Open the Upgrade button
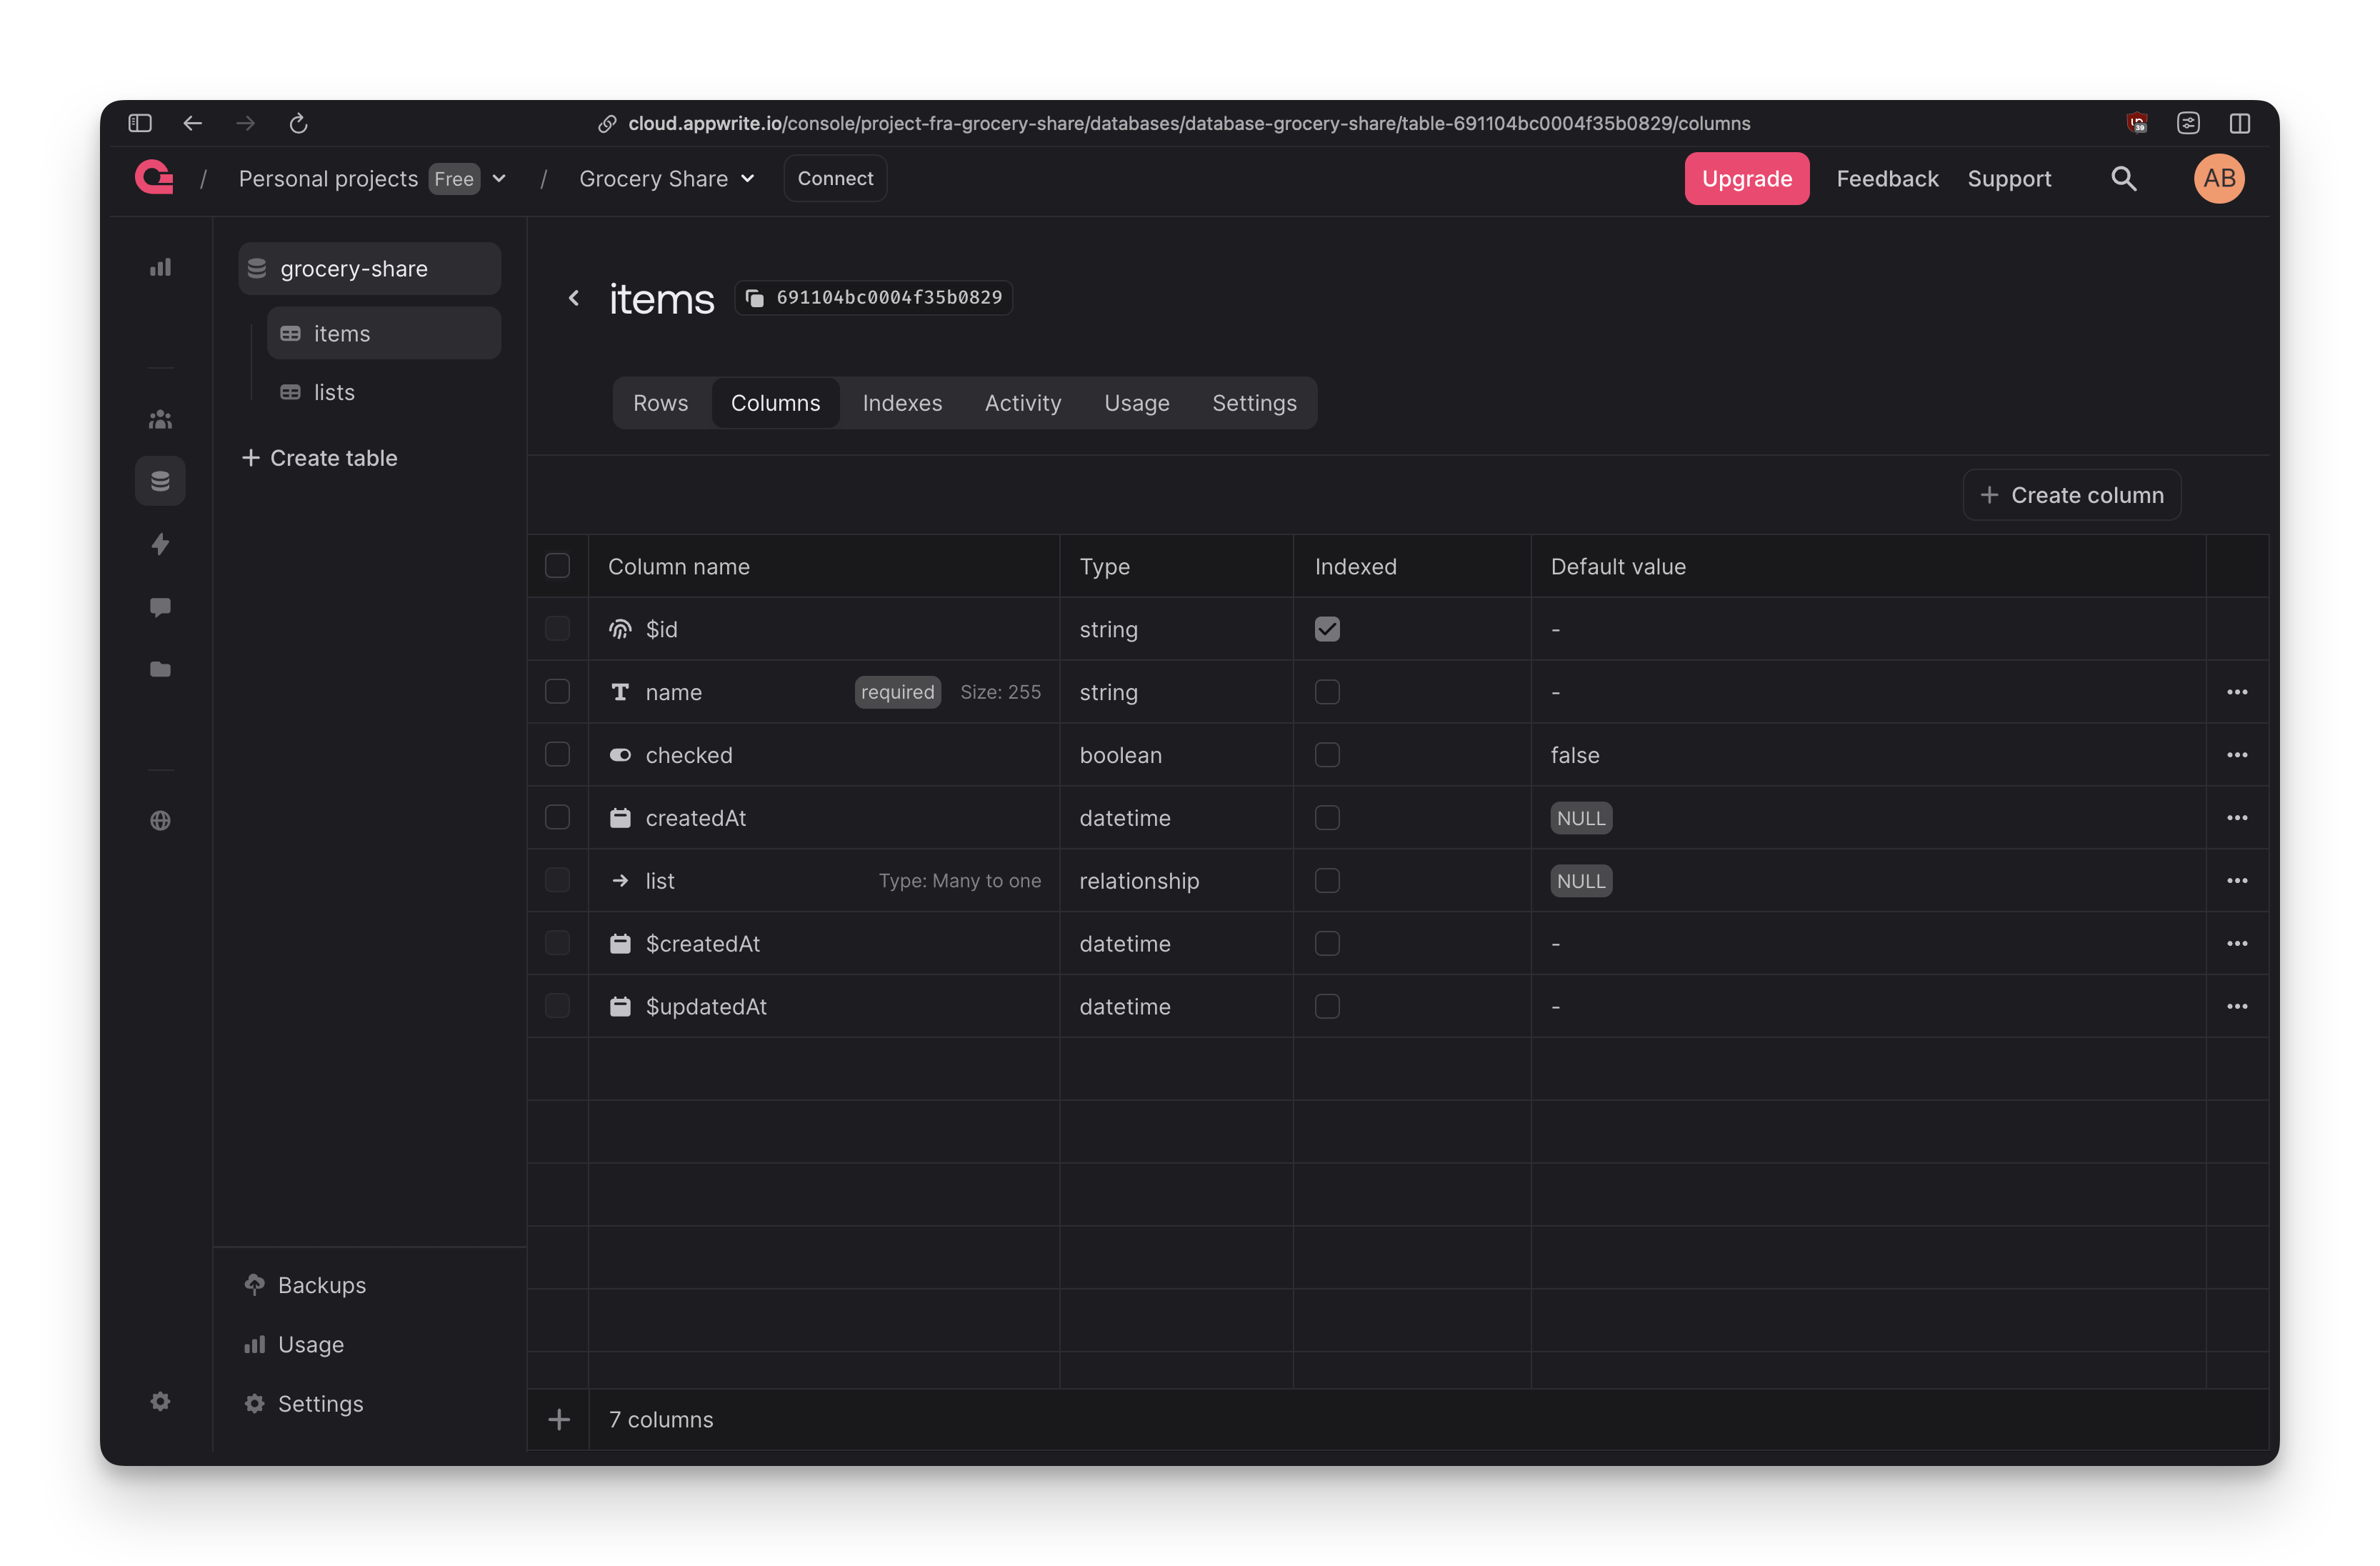2380x1566 pixels. 1746,178
